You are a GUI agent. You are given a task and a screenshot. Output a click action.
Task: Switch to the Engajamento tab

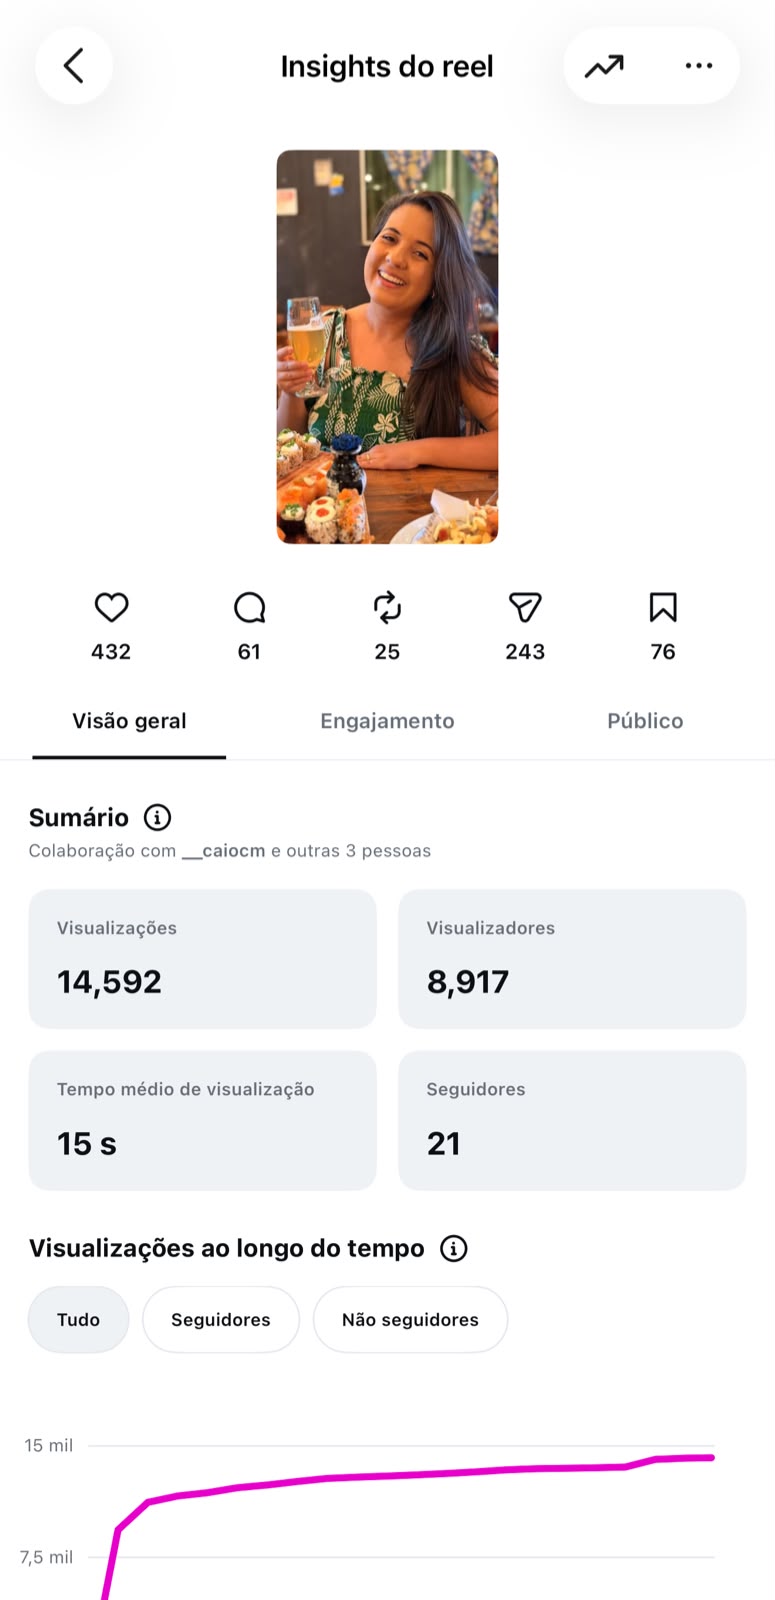(x=387, y=721)
